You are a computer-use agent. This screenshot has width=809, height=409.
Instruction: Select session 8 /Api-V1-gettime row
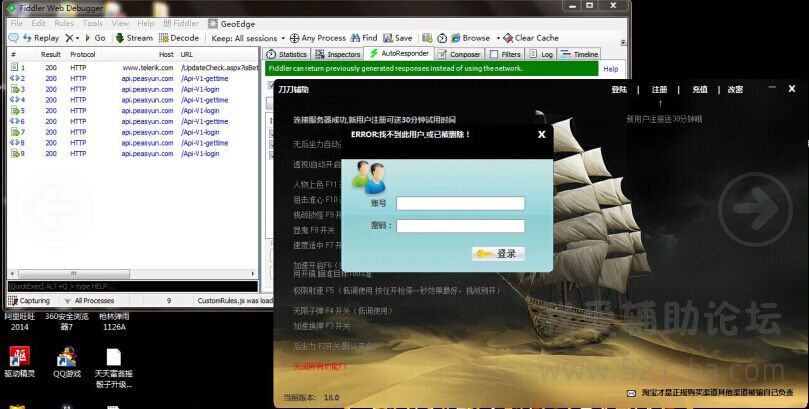[x=133, y=143]
